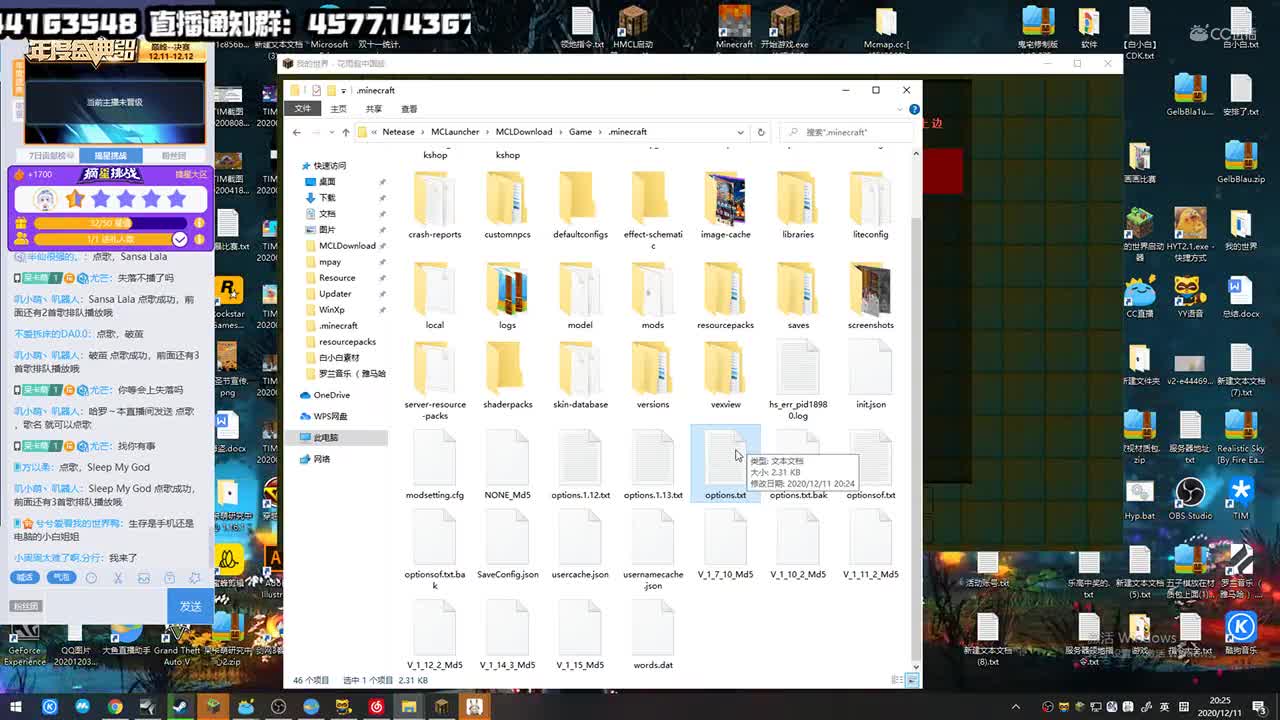Select the image-cache folder
The height and width of the screenshot is (720, 1280).
725,205
